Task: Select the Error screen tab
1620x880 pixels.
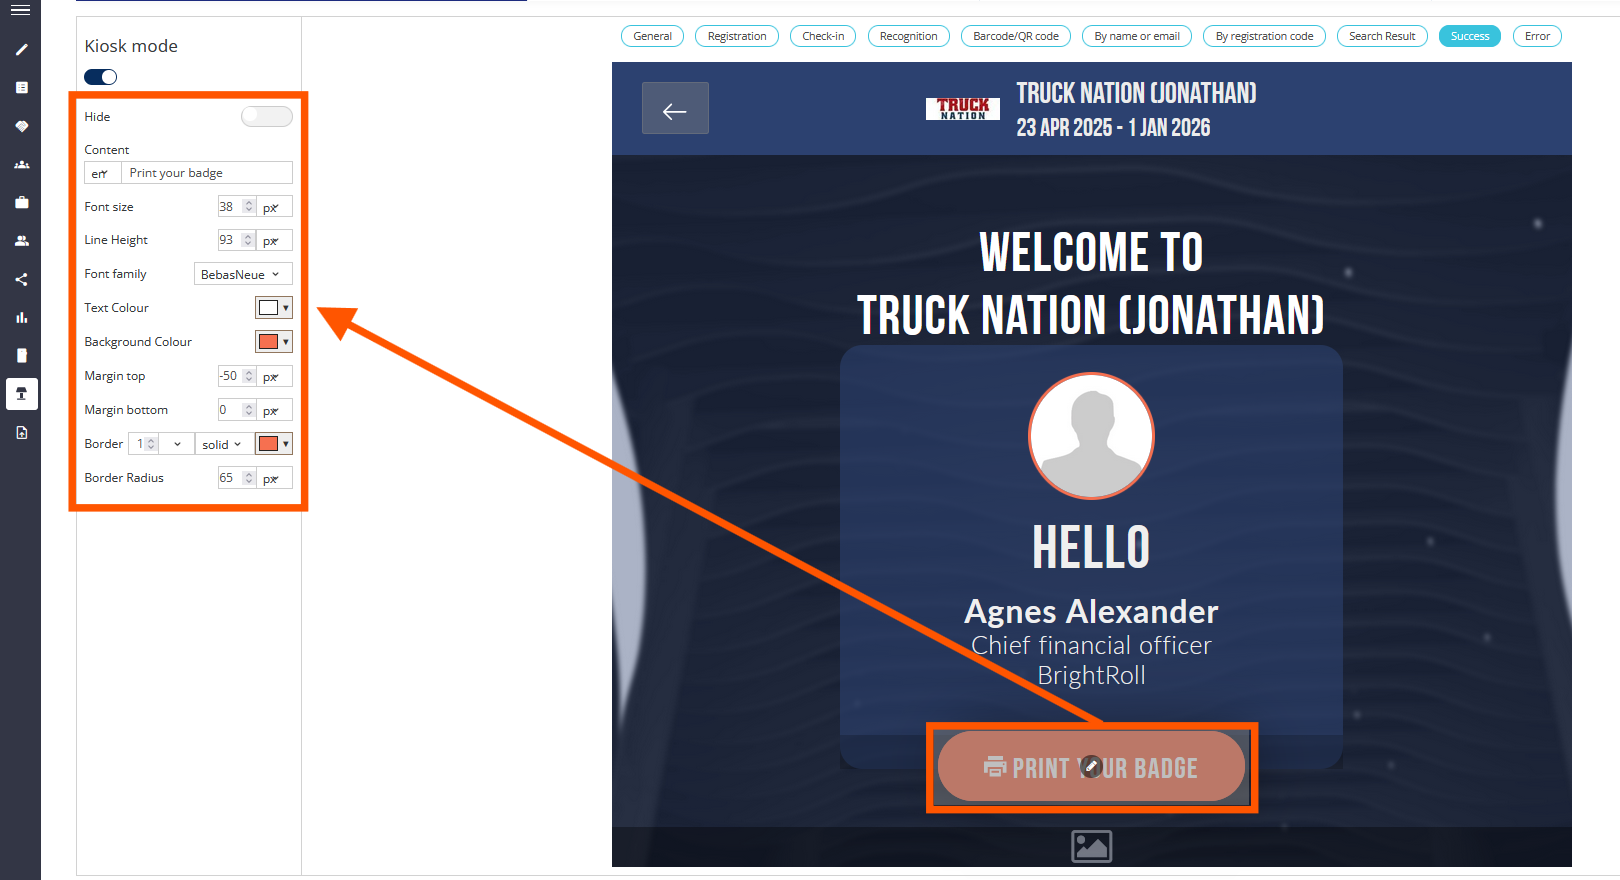Action: click(1536, 36)
